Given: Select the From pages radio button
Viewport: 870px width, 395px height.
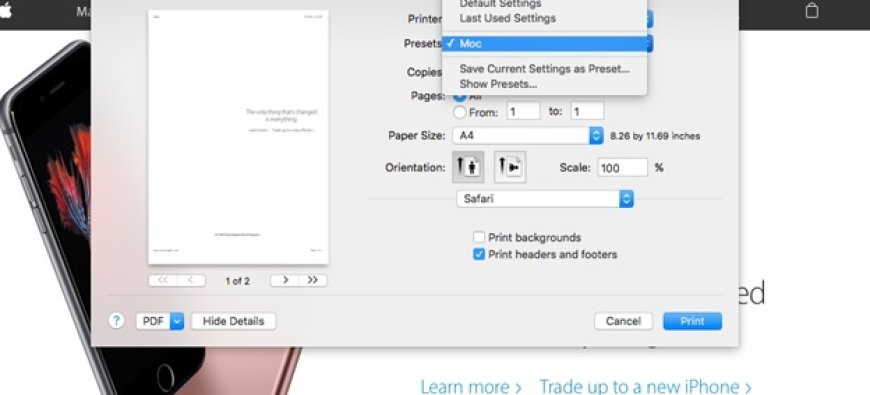Looking at the screenshot, I should [459, 113].
